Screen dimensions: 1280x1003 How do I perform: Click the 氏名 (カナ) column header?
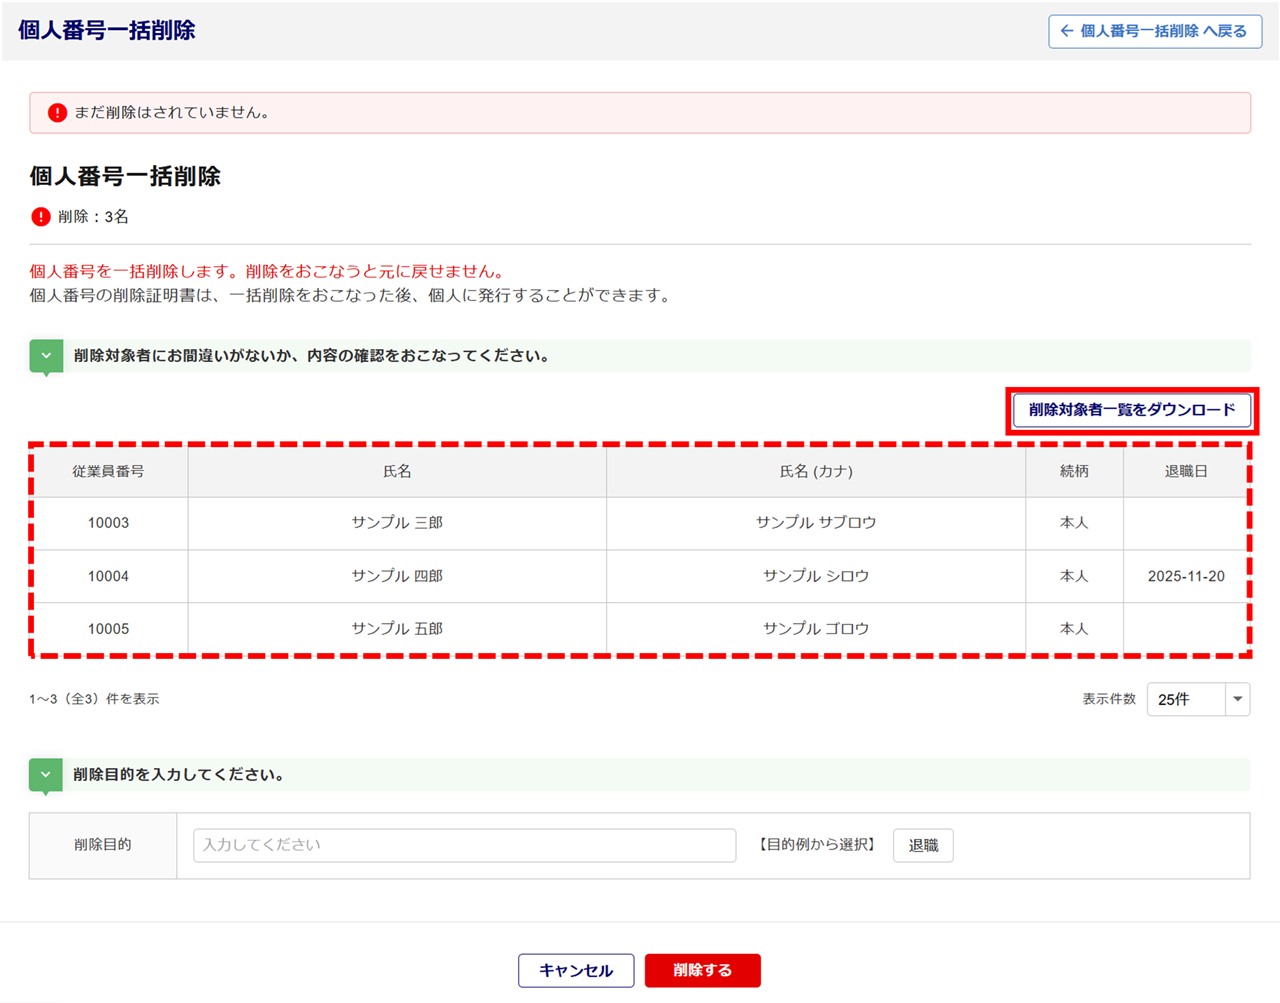pos(816,472)
